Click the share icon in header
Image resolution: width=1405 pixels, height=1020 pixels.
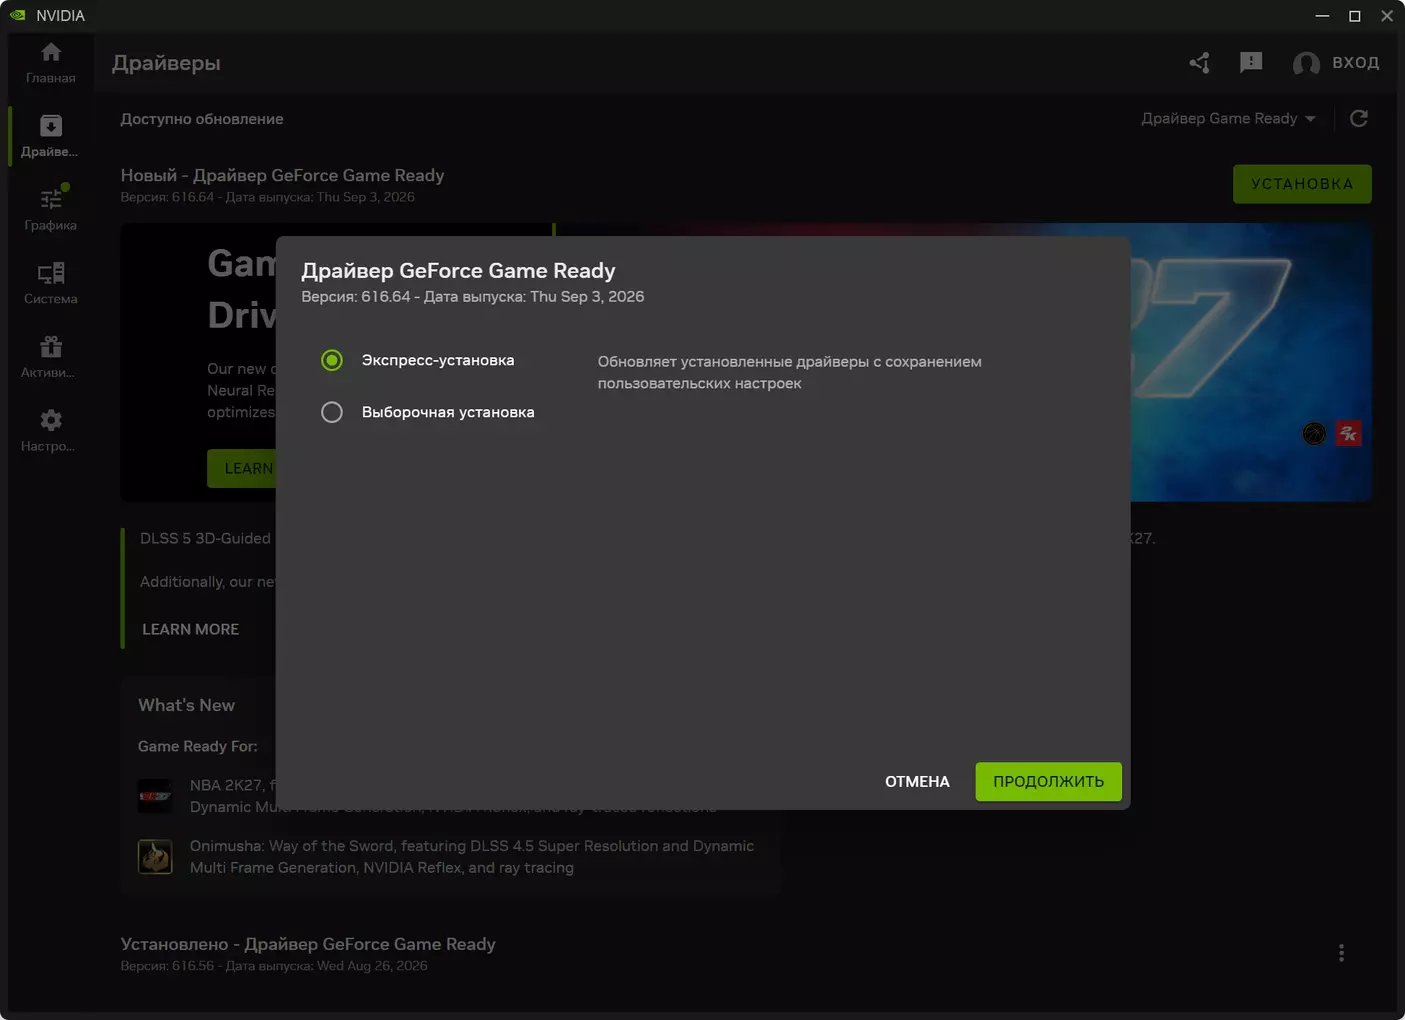(1199, 63)
